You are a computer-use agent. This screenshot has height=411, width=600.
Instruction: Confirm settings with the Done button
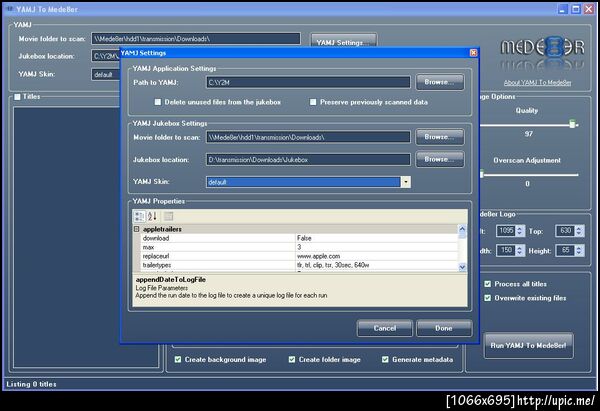coord(444,328)
